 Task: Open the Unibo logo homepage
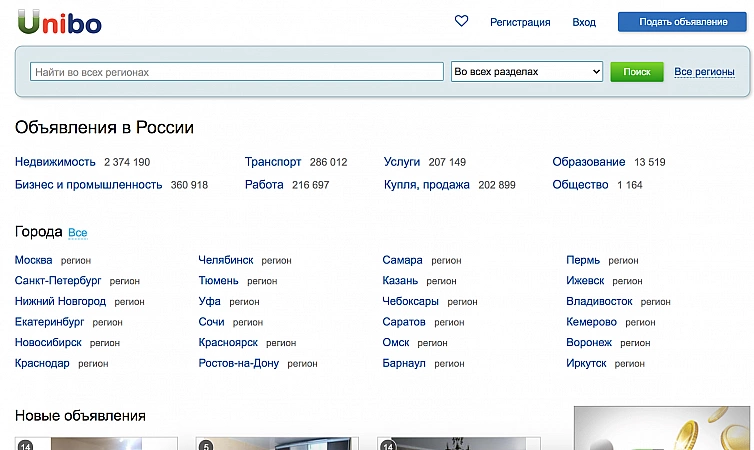point(59,22)
